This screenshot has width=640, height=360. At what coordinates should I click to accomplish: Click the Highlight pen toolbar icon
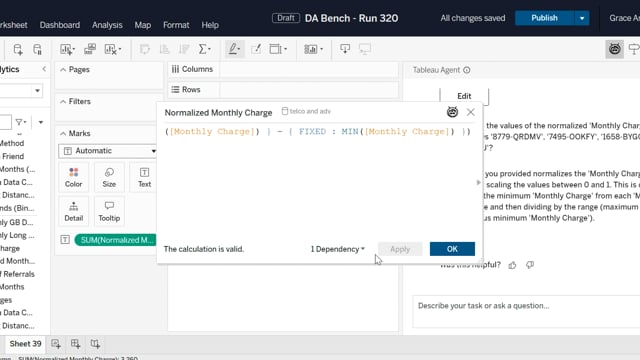point(234,49)
